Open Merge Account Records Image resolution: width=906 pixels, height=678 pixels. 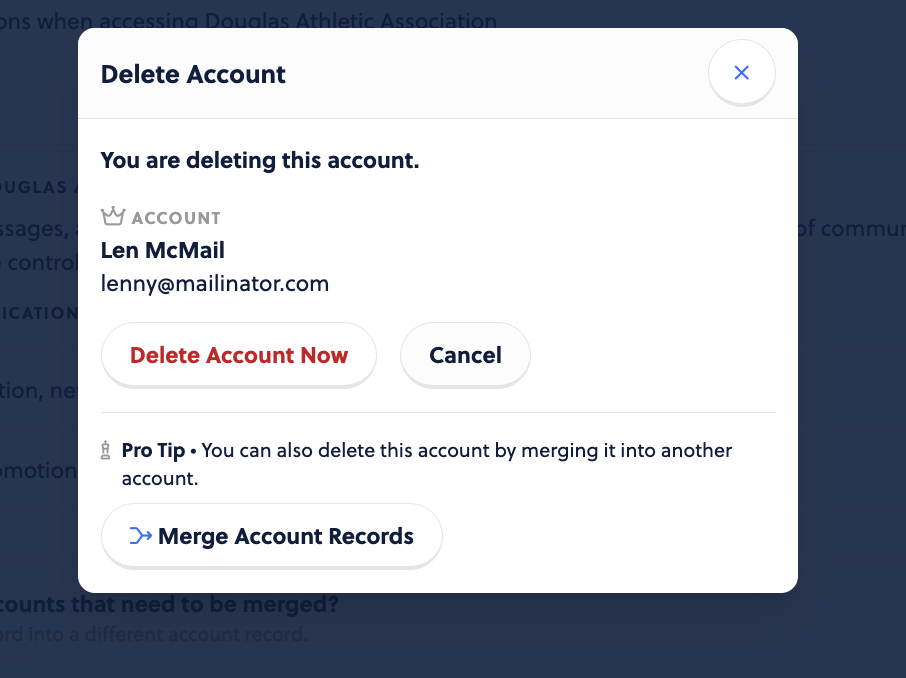pos(272,536)
